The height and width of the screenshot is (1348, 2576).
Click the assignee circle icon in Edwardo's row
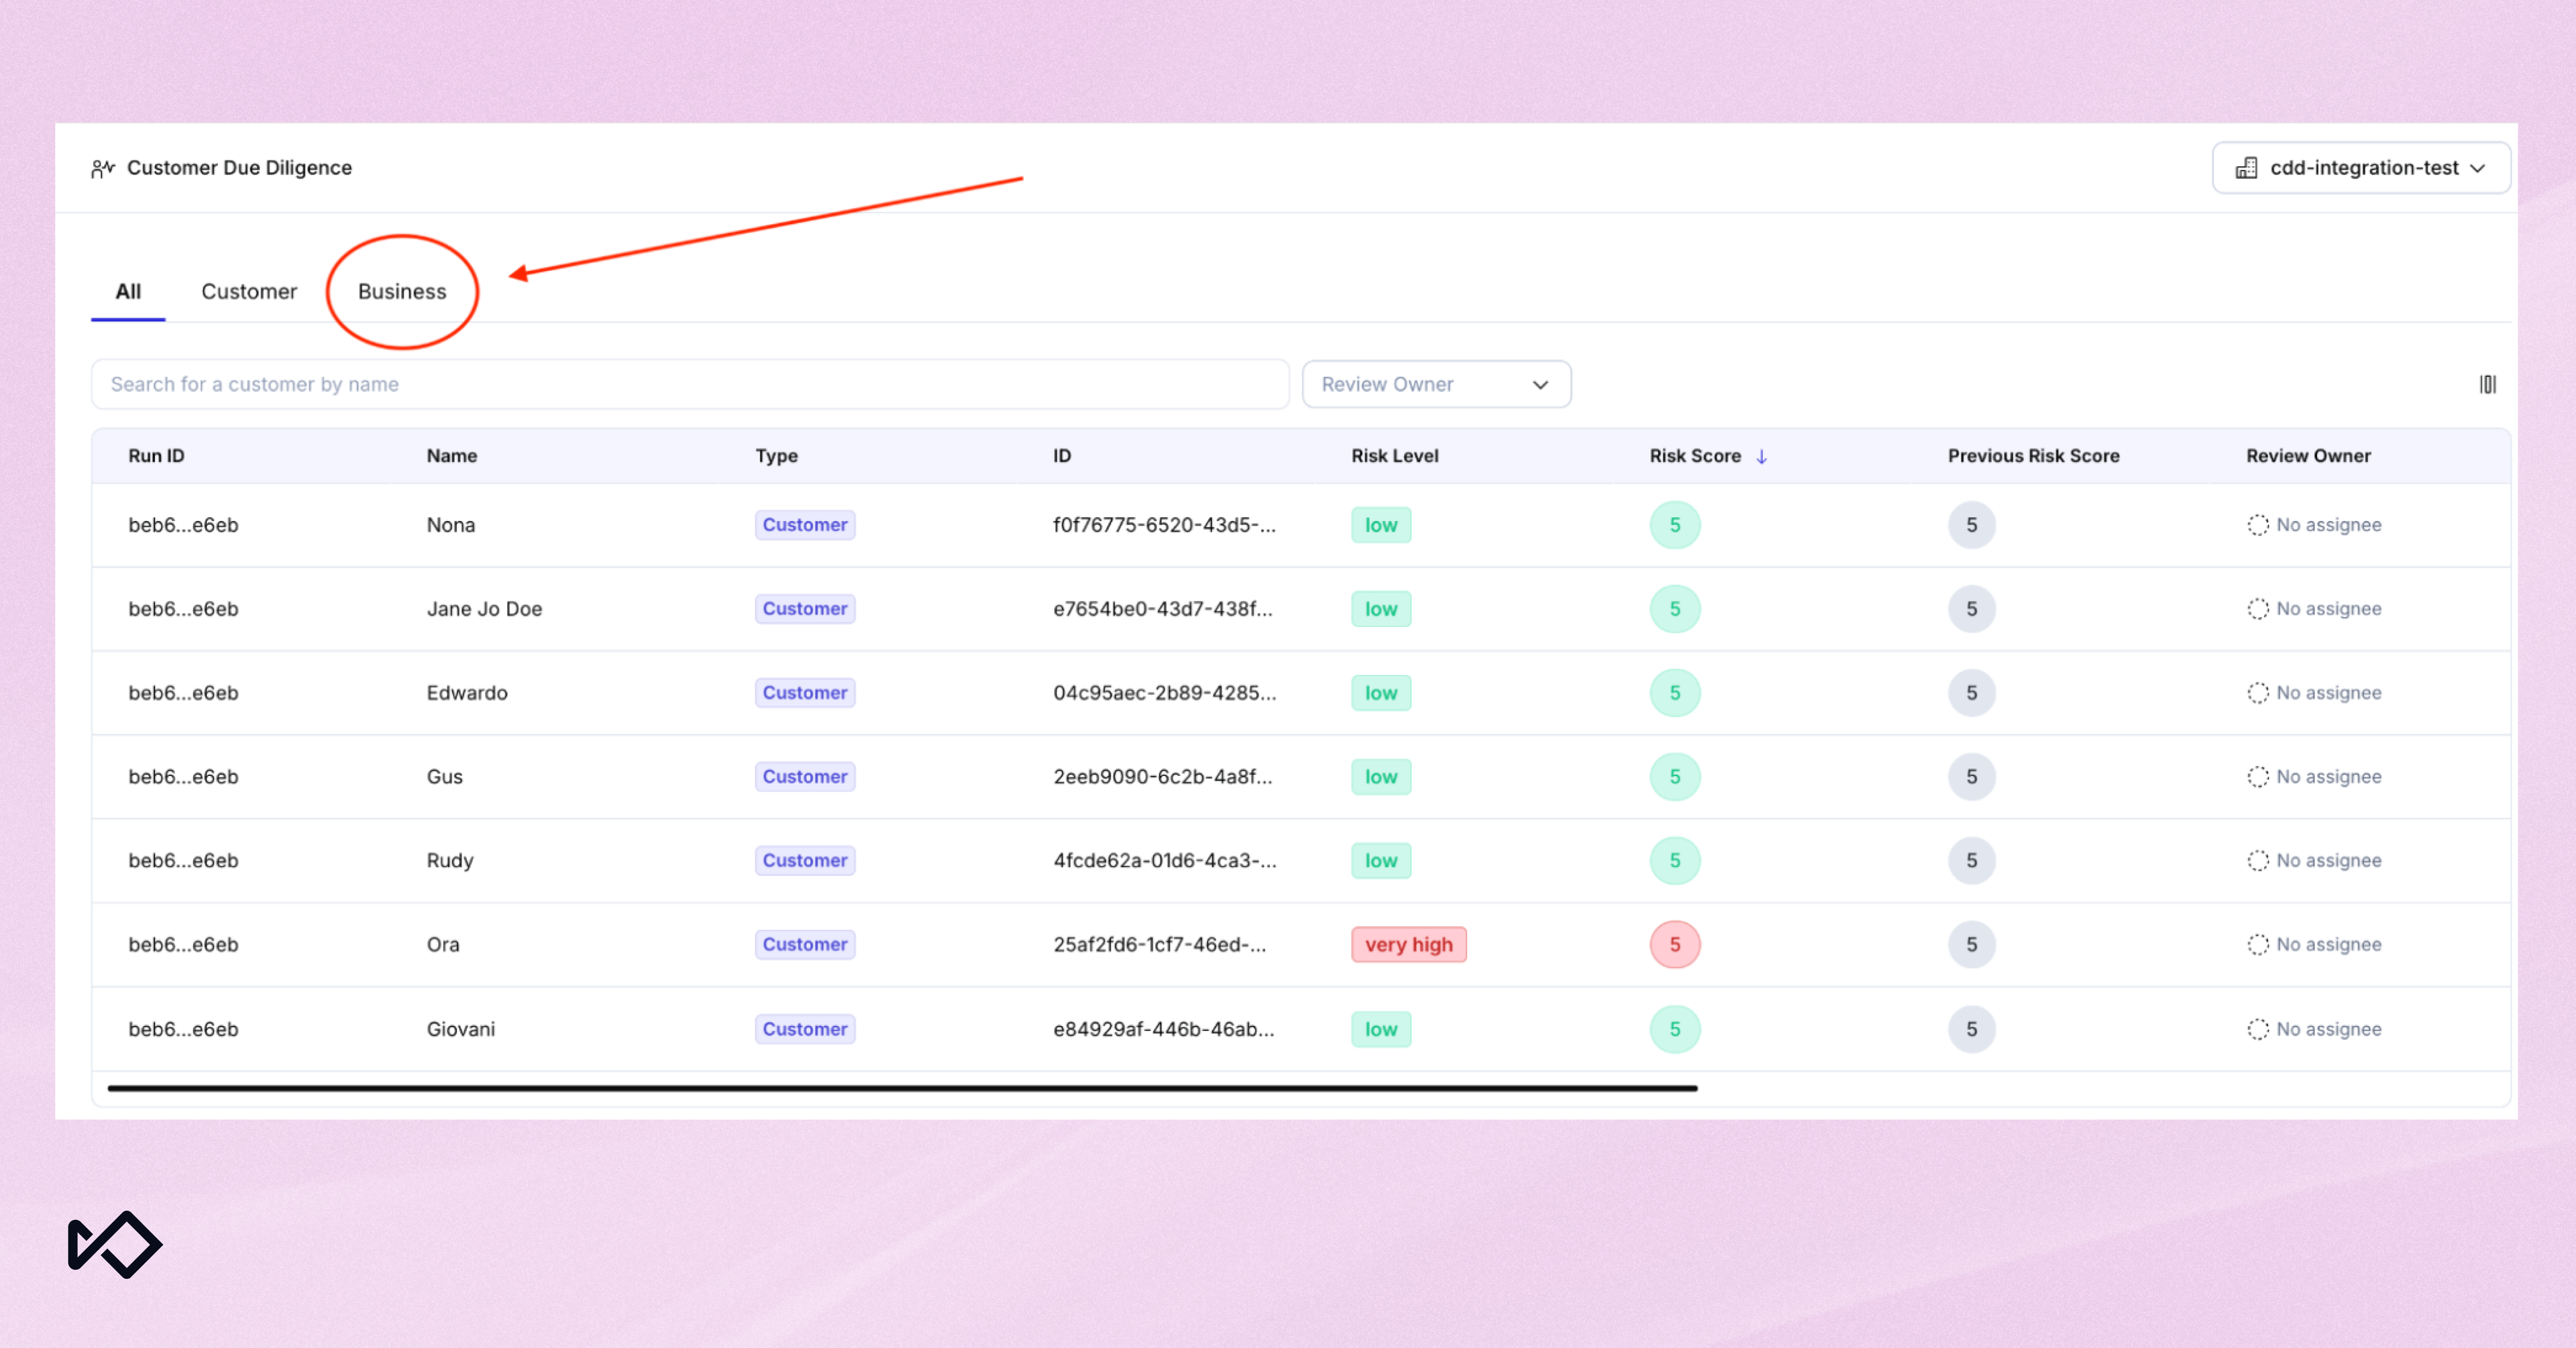(2258, 693)
